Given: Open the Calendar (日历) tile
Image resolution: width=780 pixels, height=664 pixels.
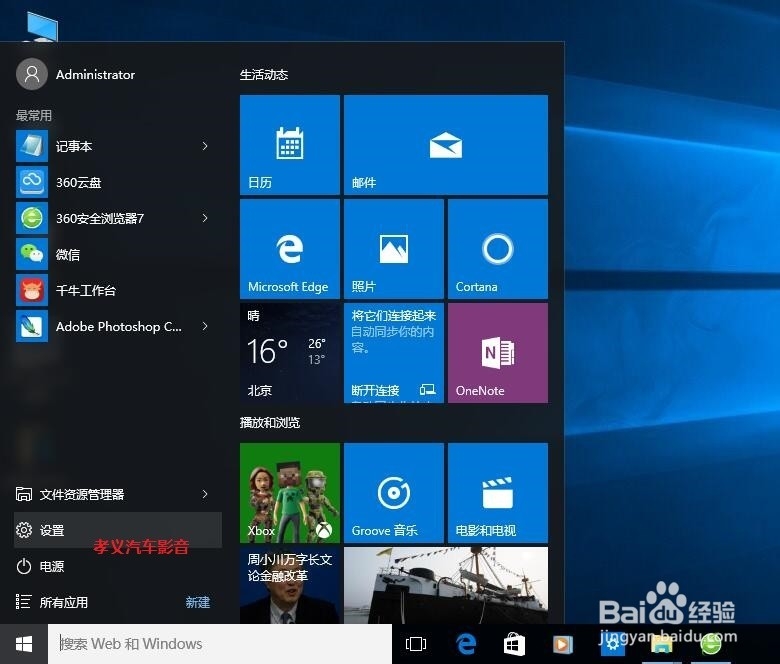Looking at the screenshot, I should [x=290, y=145].
